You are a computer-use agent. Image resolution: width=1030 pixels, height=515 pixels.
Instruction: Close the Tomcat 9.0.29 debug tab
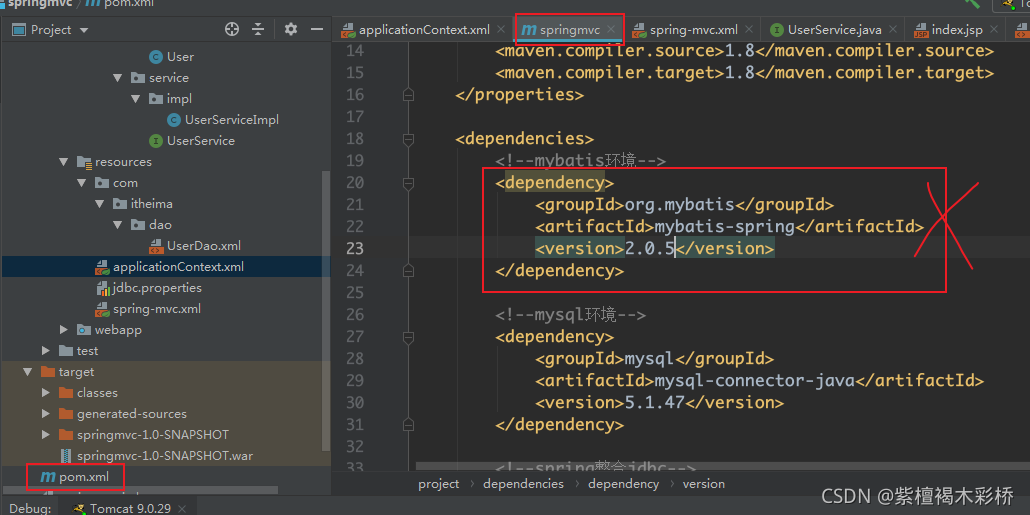[x=182, y=508]
